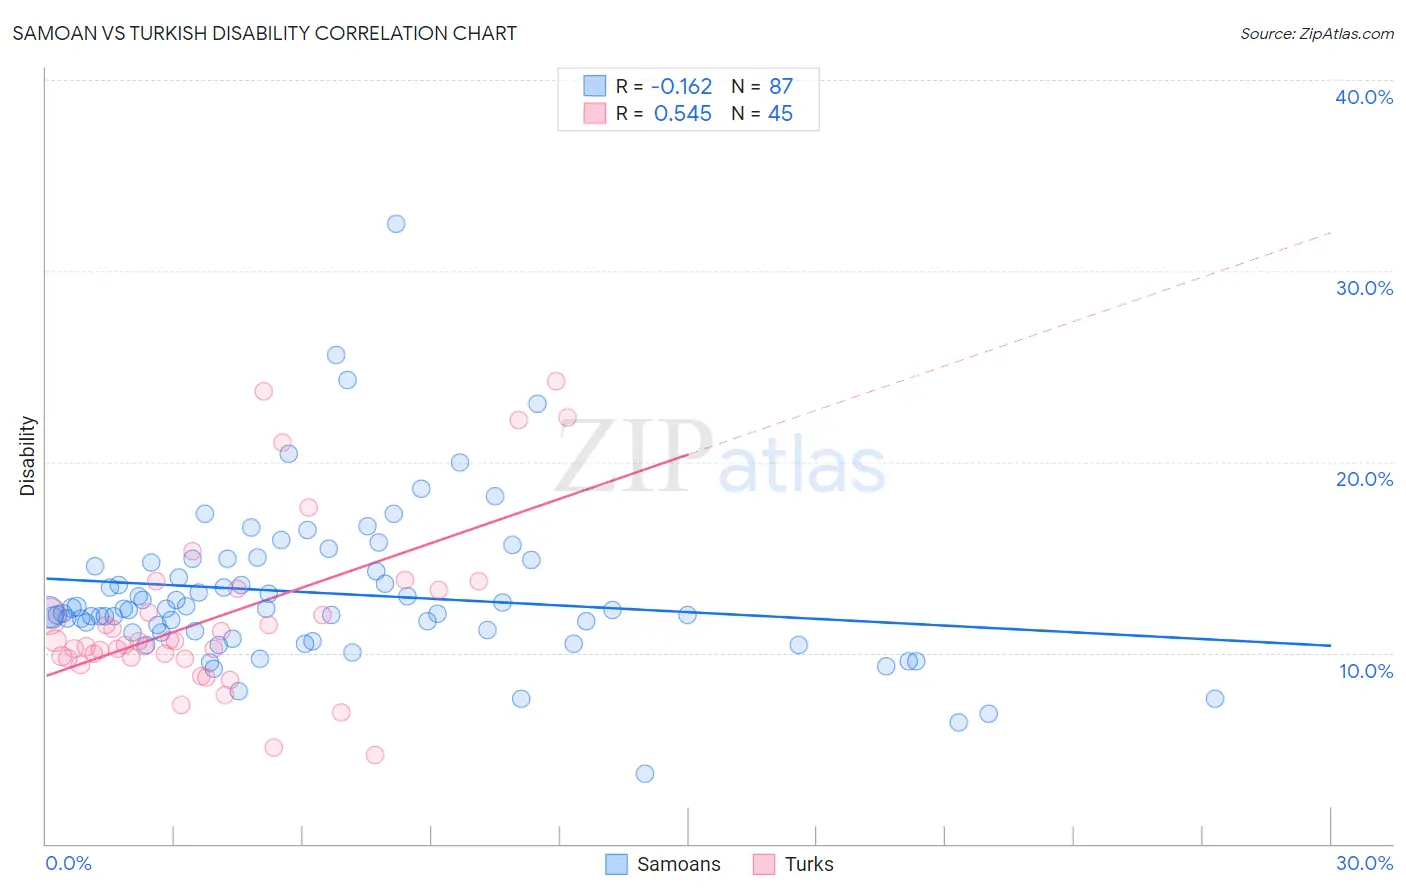Click the rightmost blue data point near 7.5%
Viewport: 1406px width, 892px height.
[x=1215, y=699]
